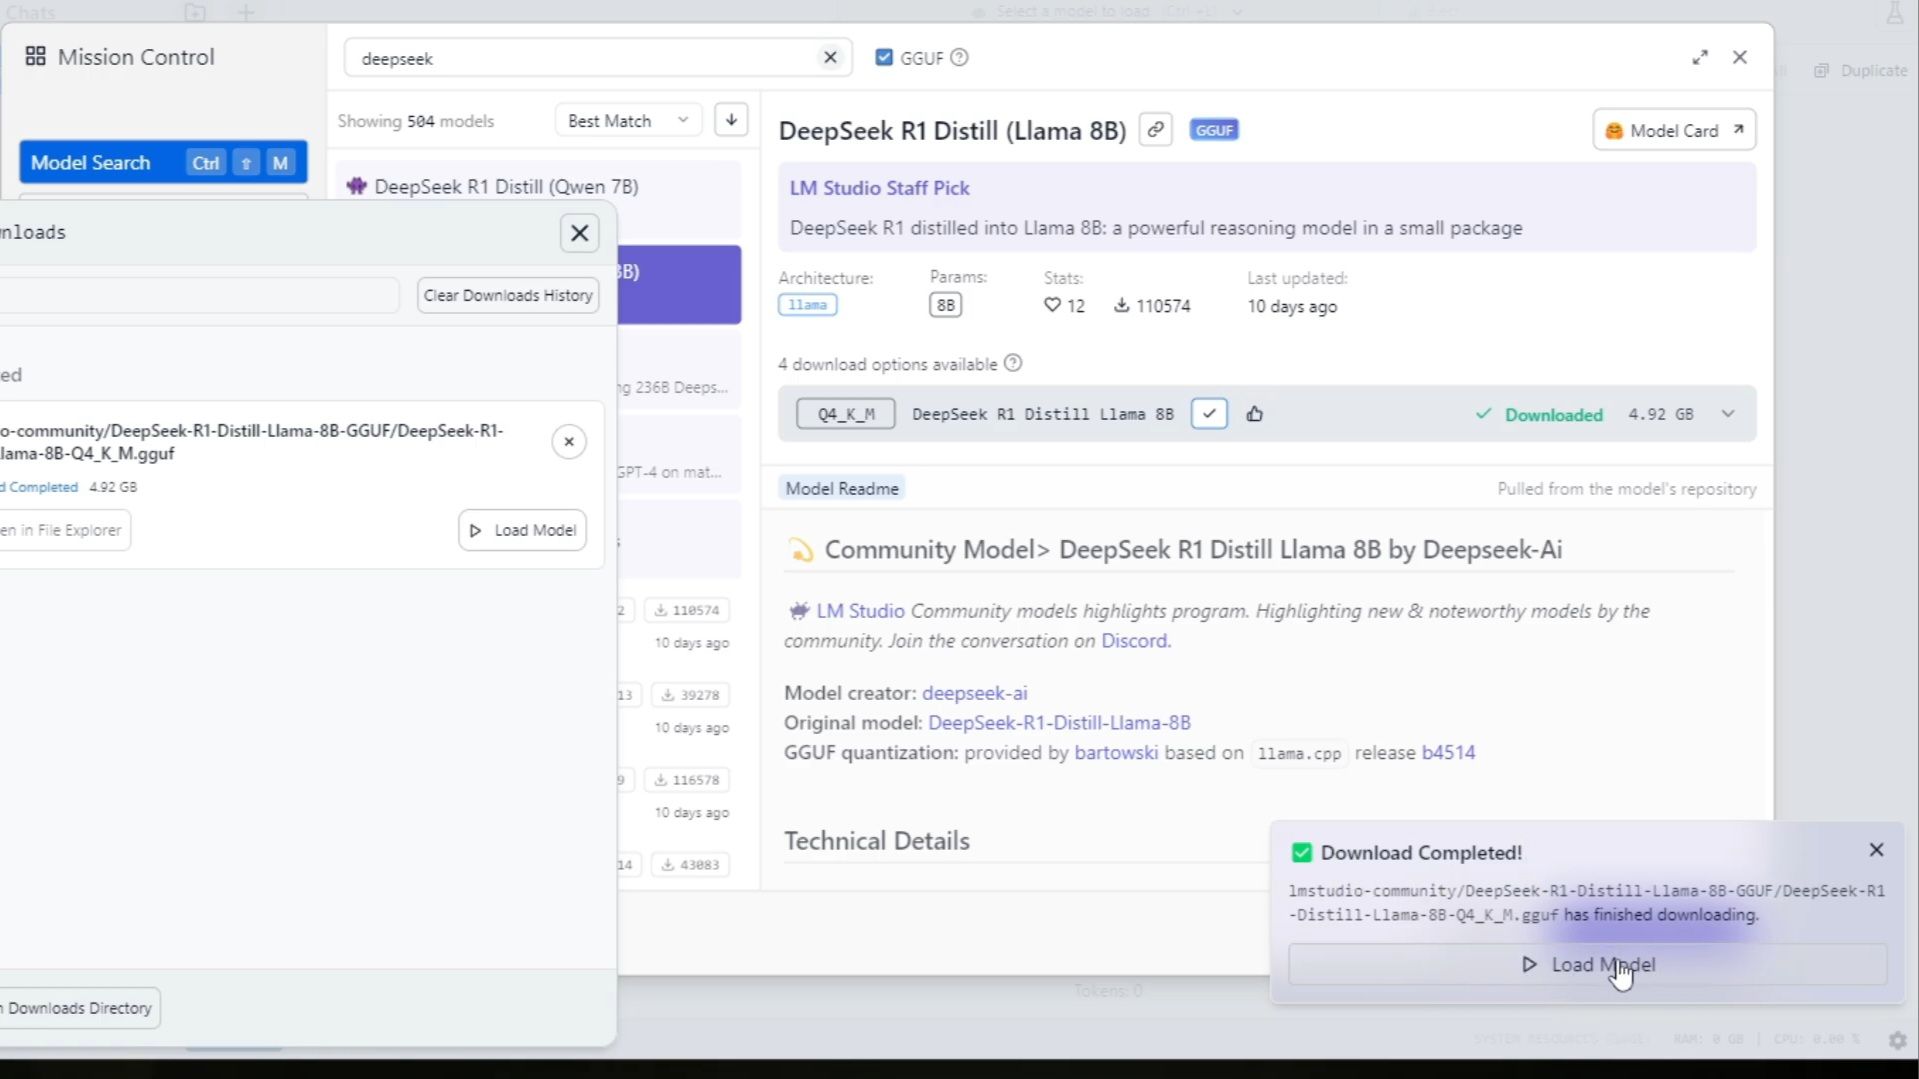Expand the model details window icon
Screen dimensions: 1919x1079
(x=1700, y=57)
